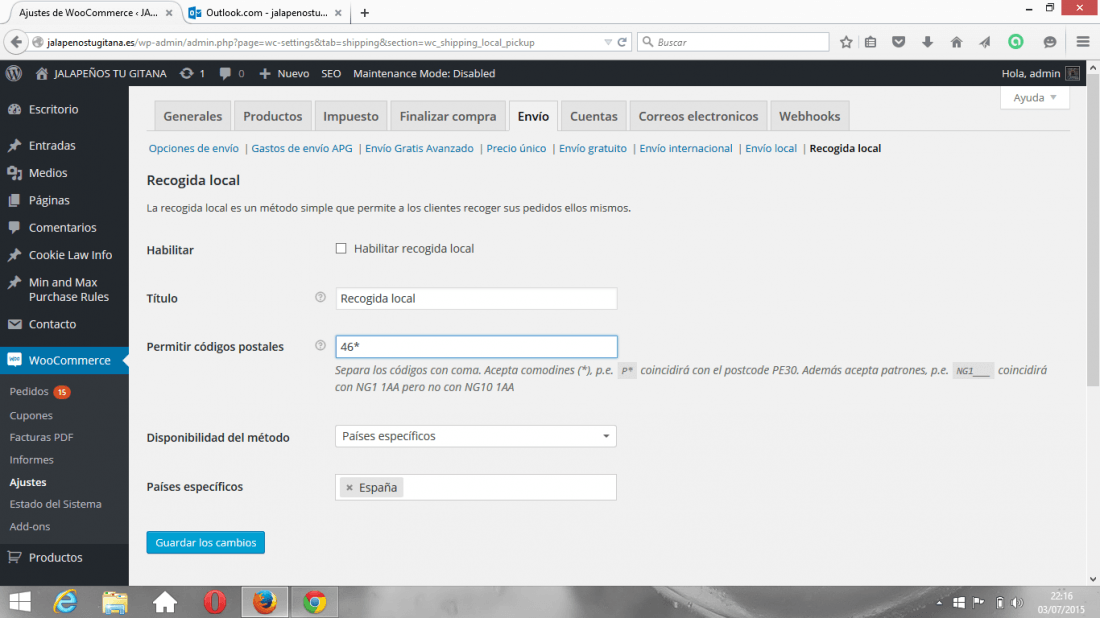Open Pedidos with 15 badge
The width and height of the screenshot is (1100, 618).
tap(39, 391)
